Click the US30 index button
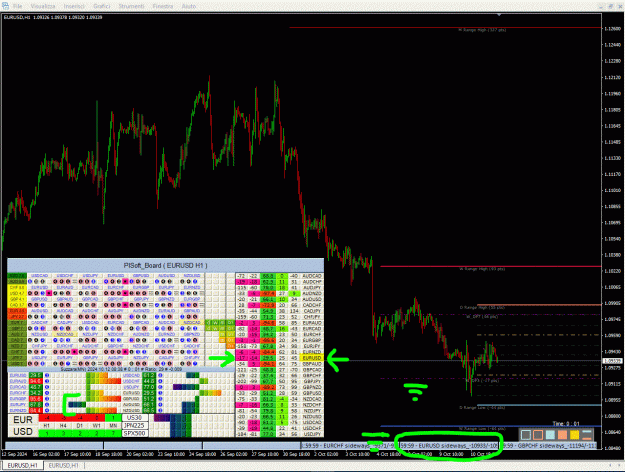The height and width of the screenshot is (472, 625). pos(135,418)
